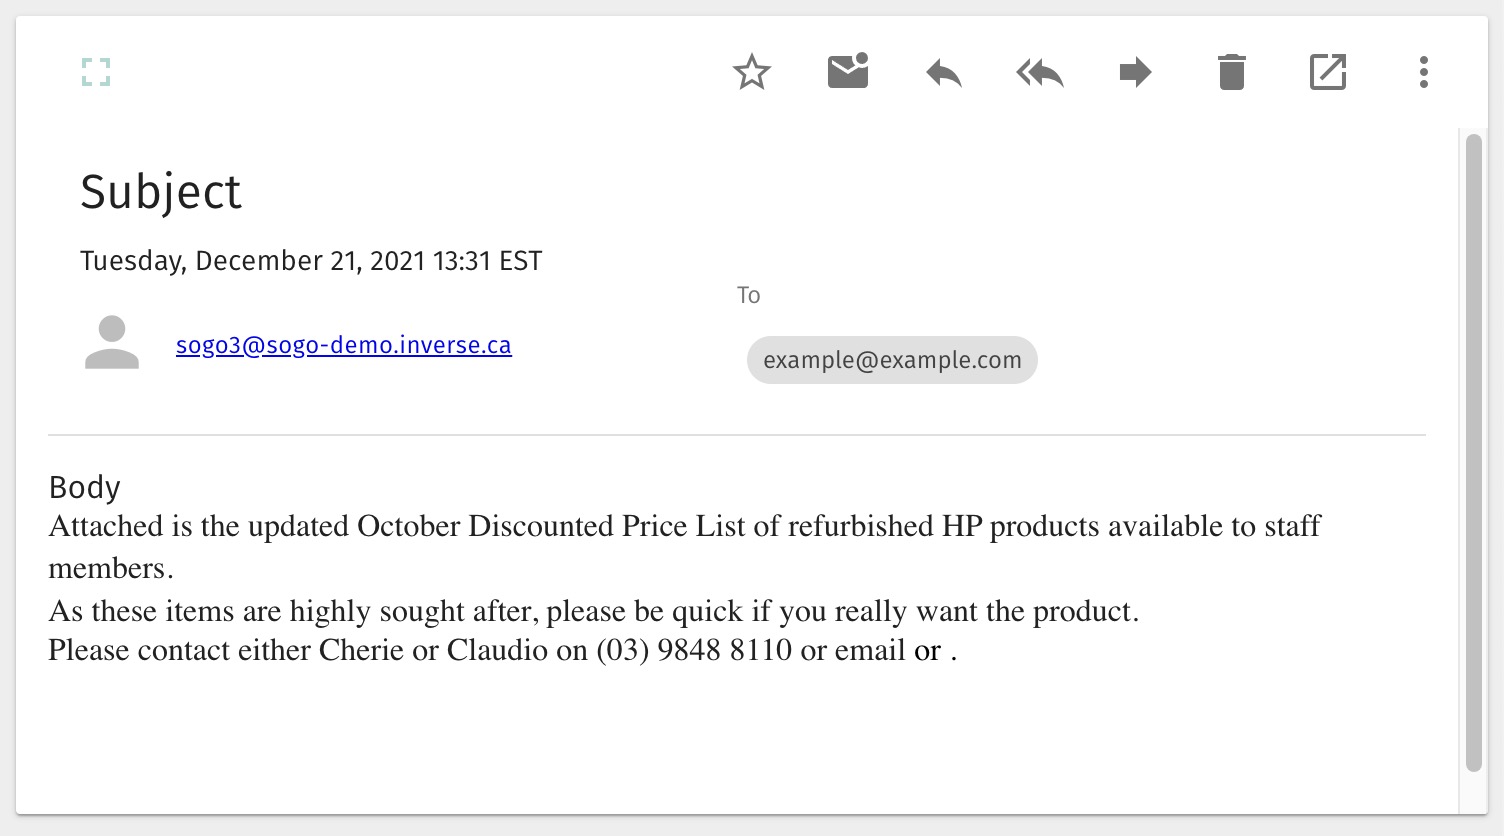Reply to the sender
Viewport: 1504px width, 836px height.
(x=943, y=72)
